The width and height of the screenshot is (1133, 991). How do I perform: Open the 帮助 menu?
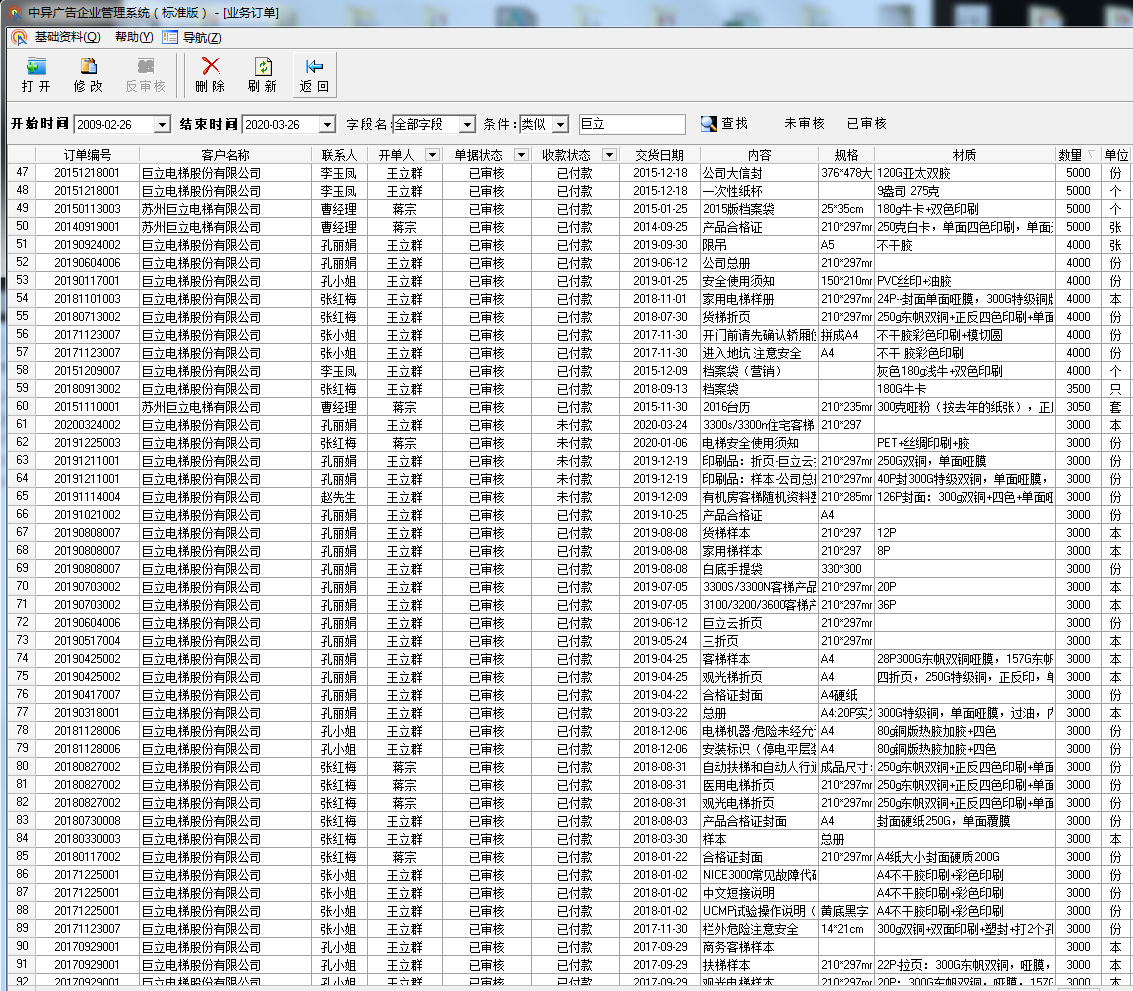[133, 37]
